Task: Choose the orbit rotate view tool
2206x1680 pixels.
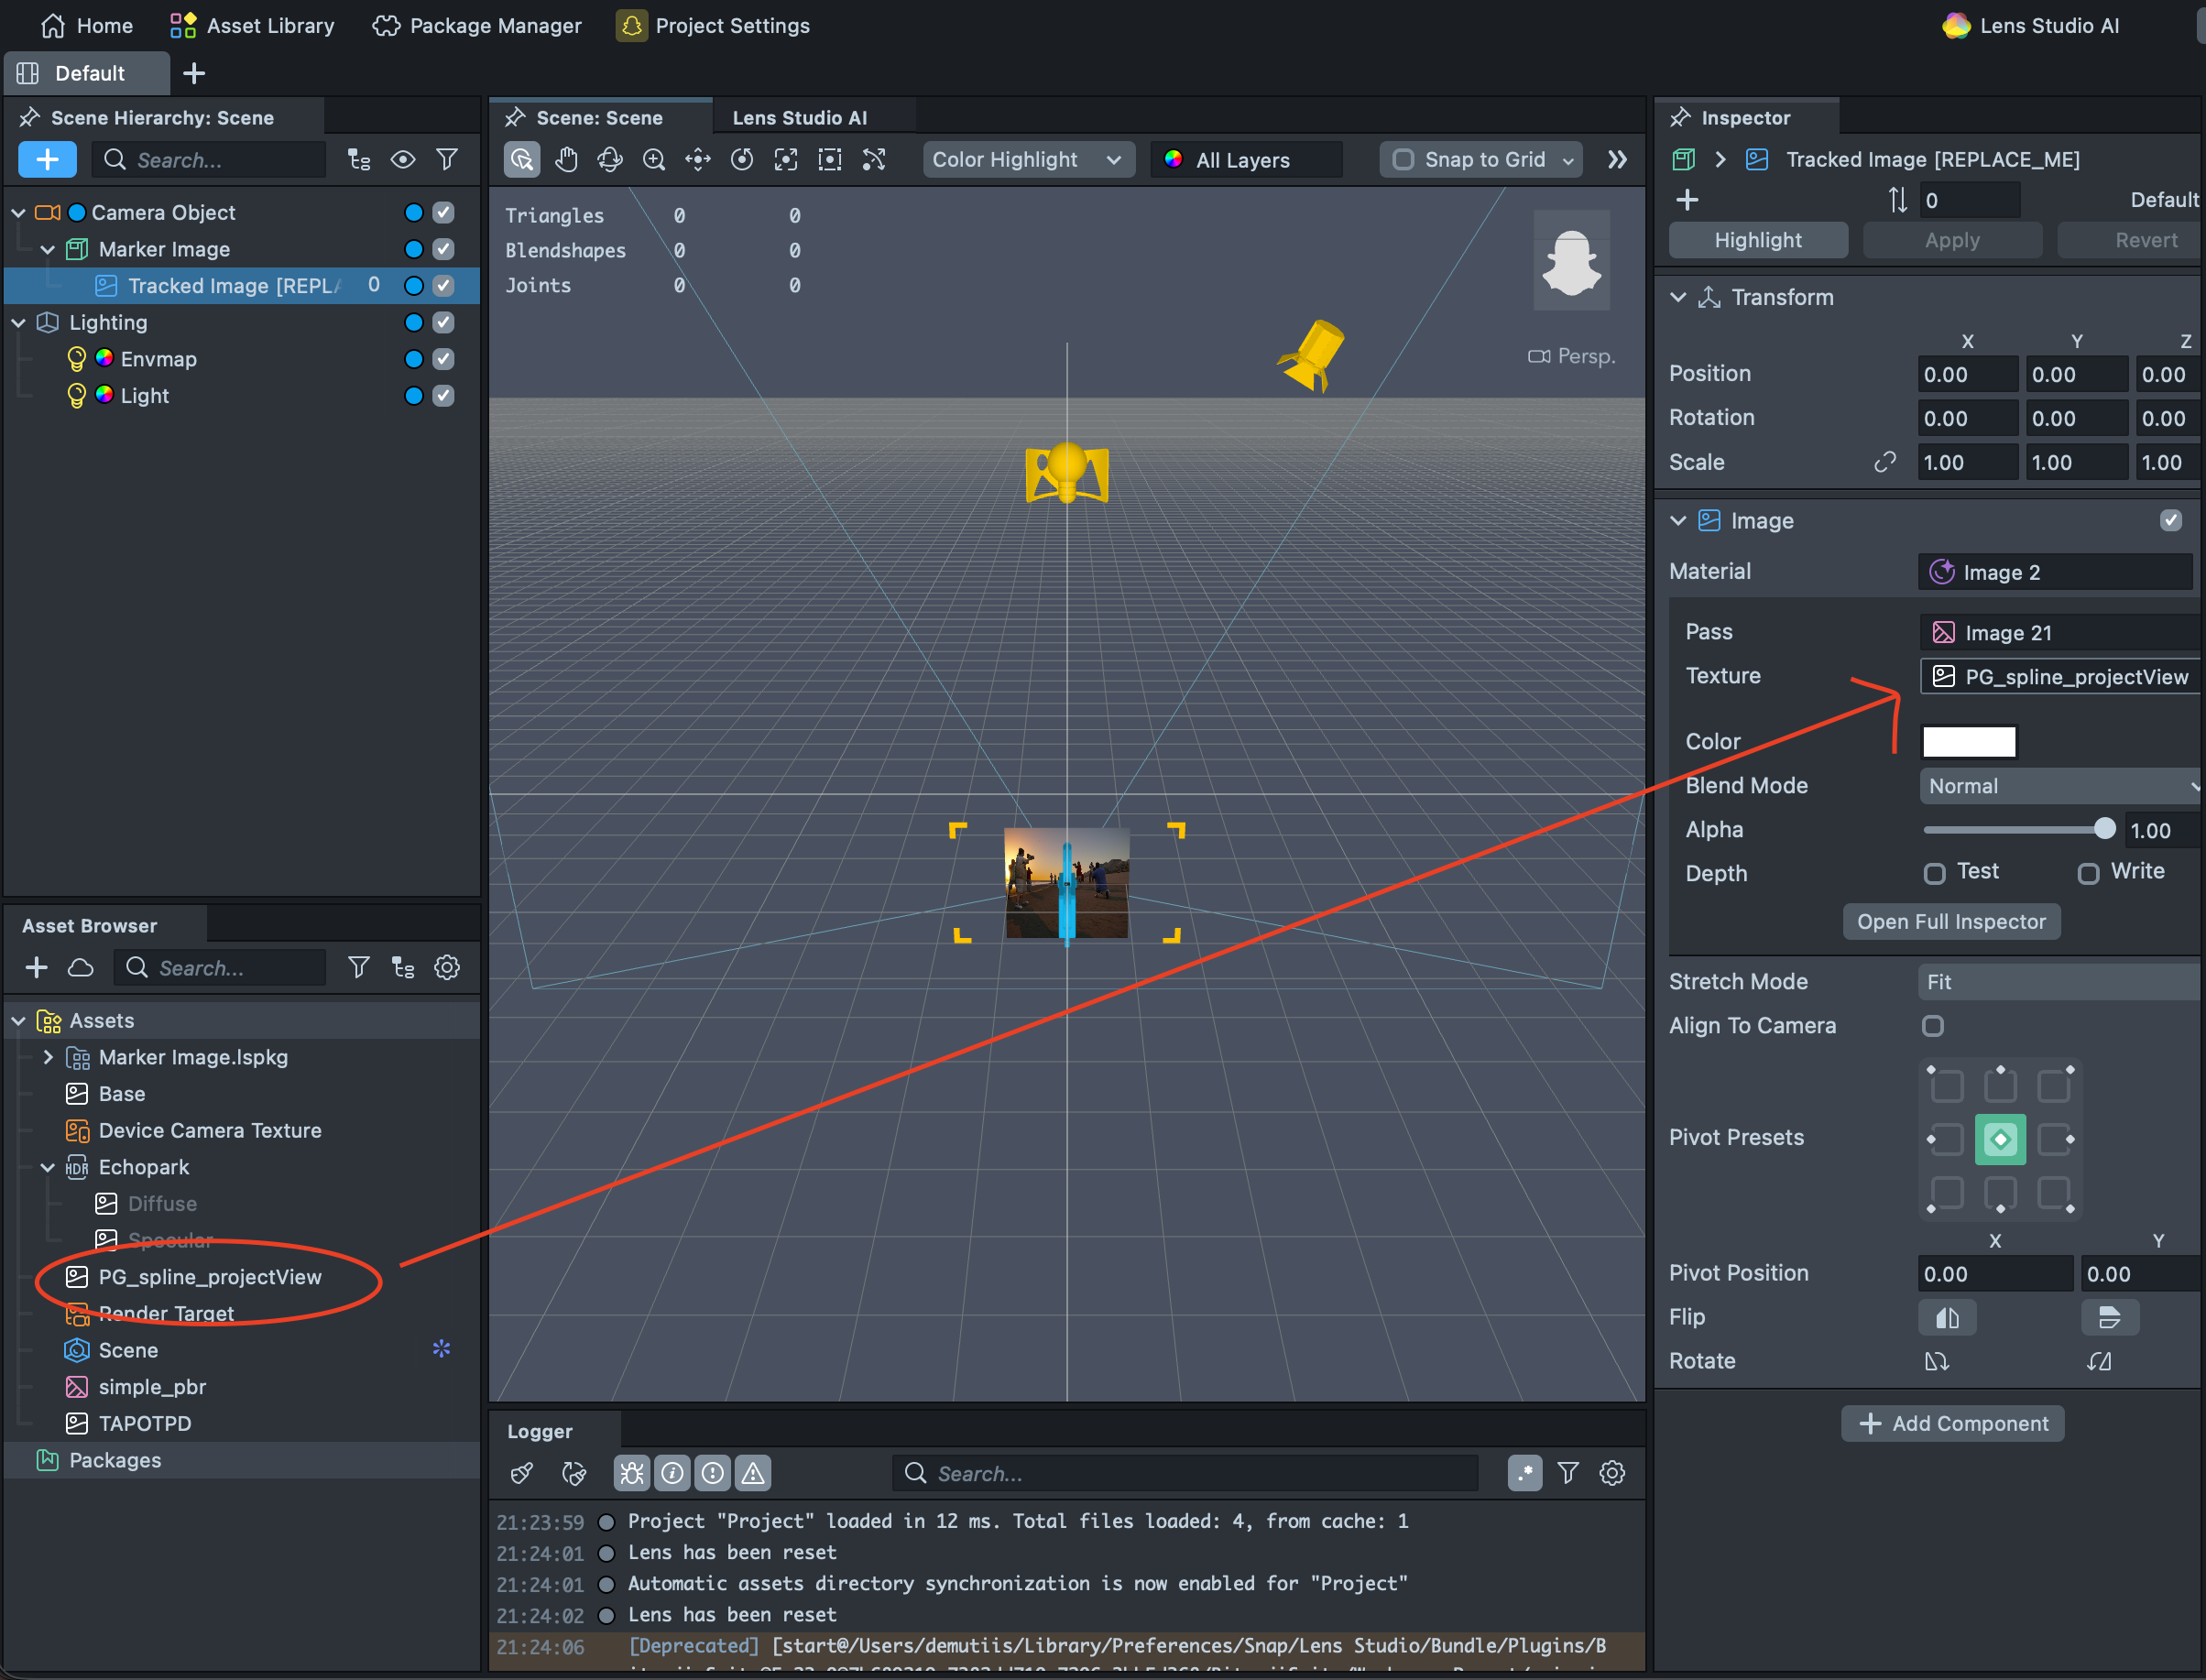Action: pos(610,160)
